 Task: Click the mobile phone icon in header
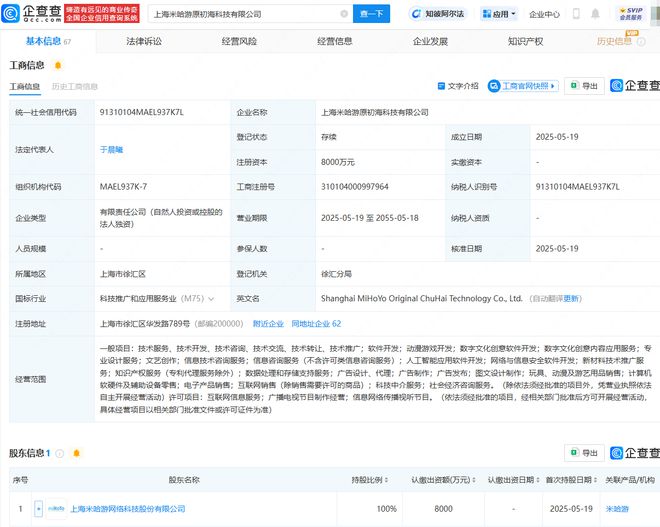(x=576, y=14)
